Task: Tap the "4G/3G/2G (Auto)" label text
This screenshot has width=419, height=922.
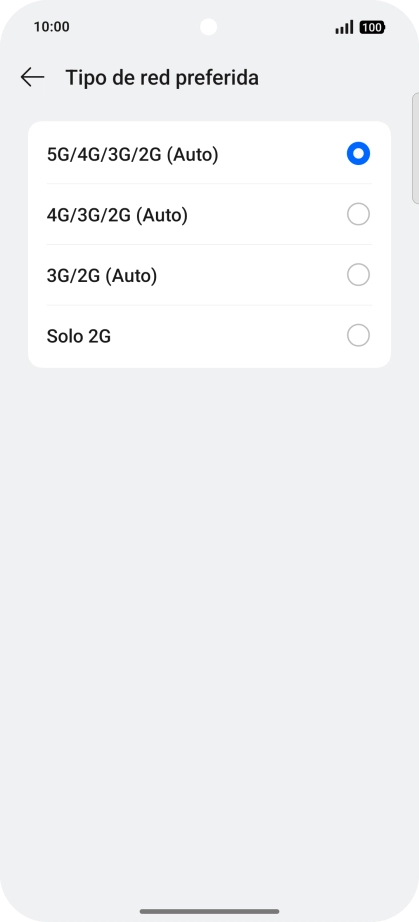Action: point(117,215)
